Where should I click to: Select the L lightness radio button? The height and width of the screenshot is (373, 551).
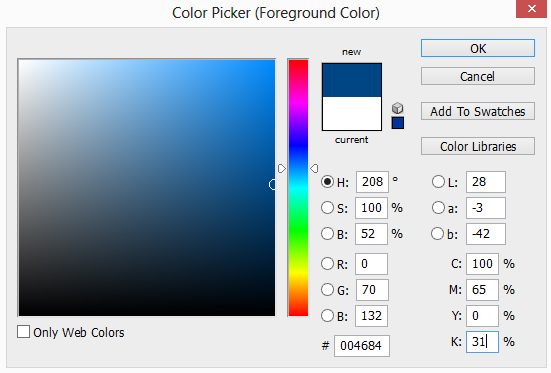point(438,182)
